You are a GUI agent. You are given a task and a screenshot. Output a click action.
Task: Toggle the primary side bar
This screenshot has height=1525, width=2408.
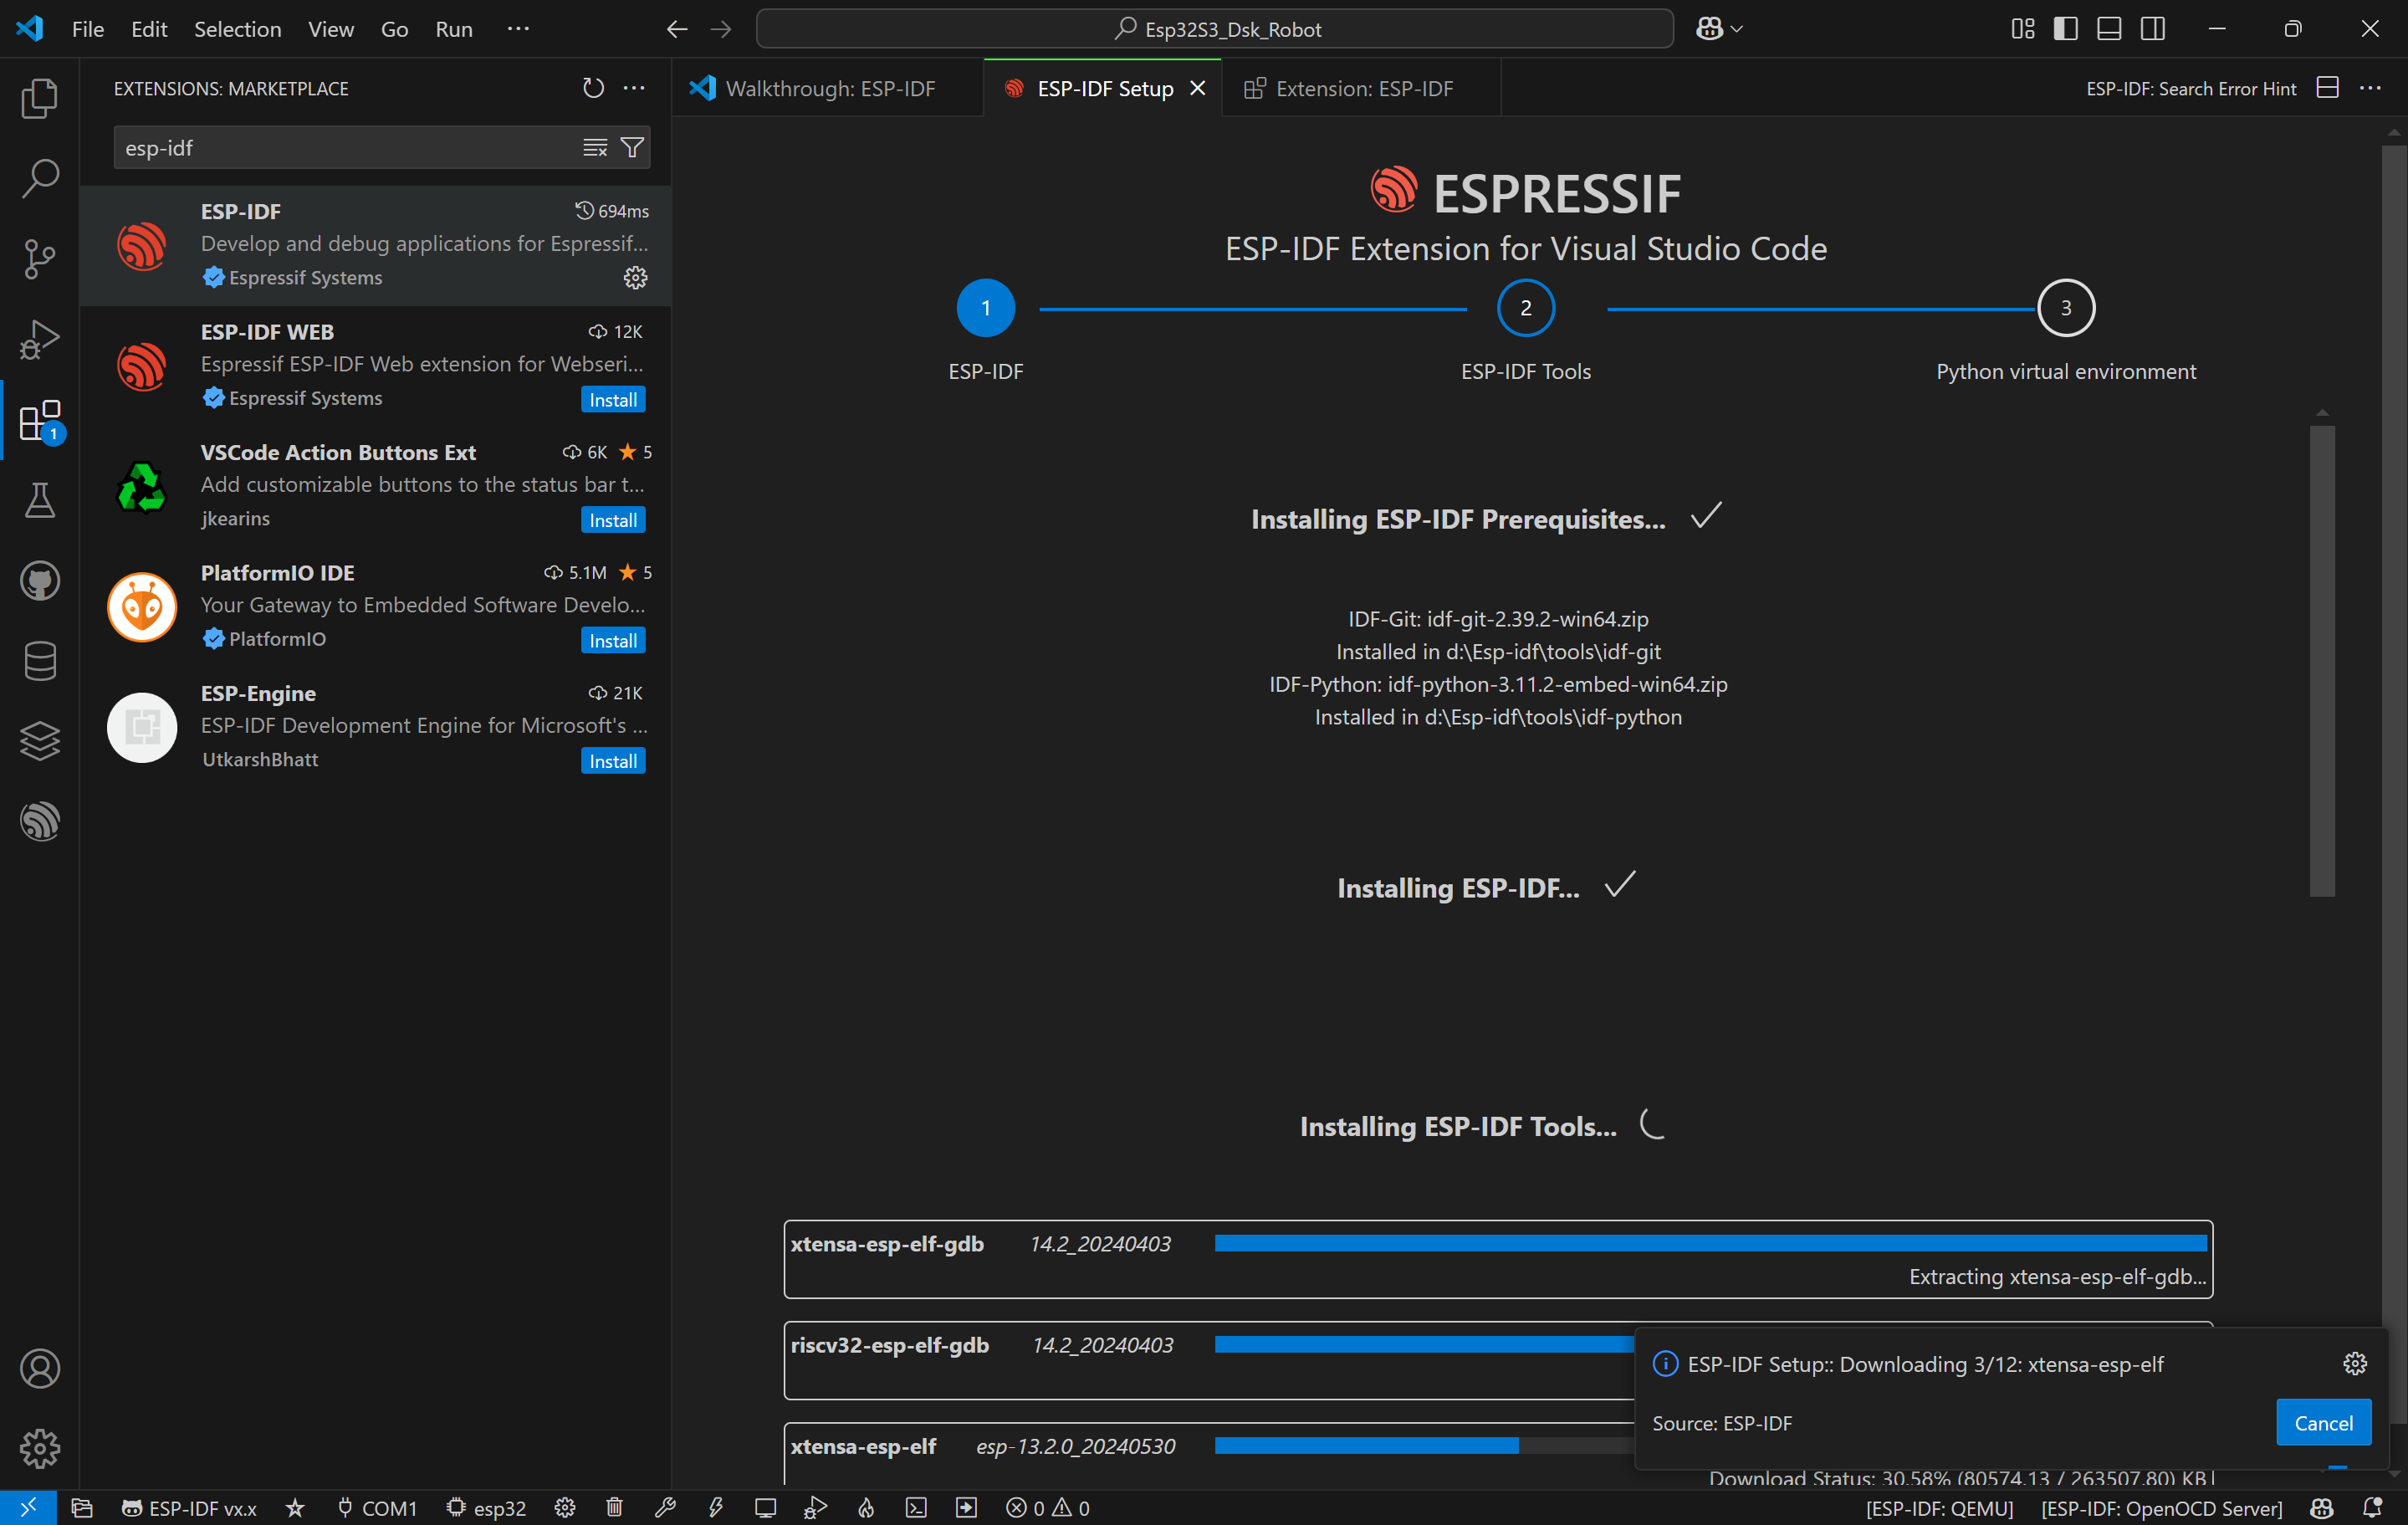pyautogui.click(x=2066, y=29)
